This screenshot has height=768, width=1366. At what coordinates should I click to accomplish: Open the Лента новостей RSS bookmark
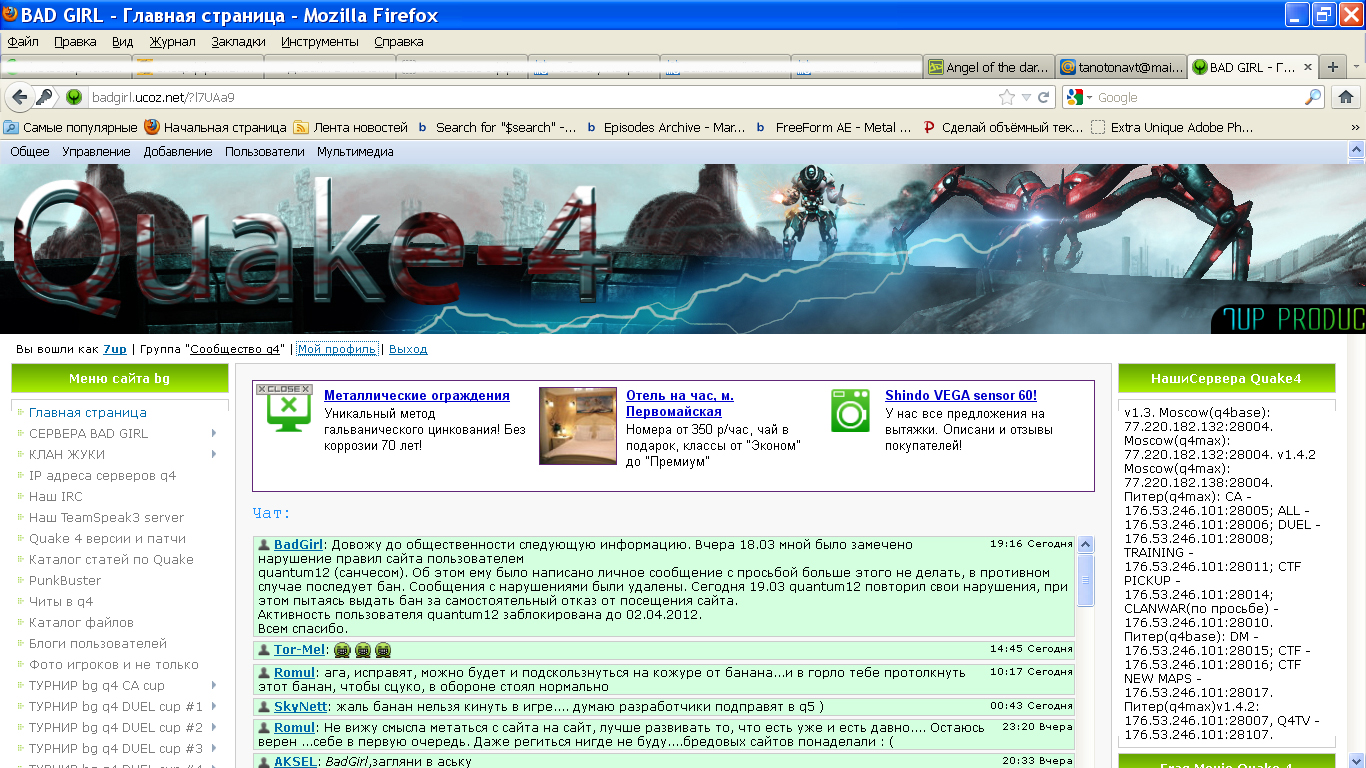pos(351,128)
